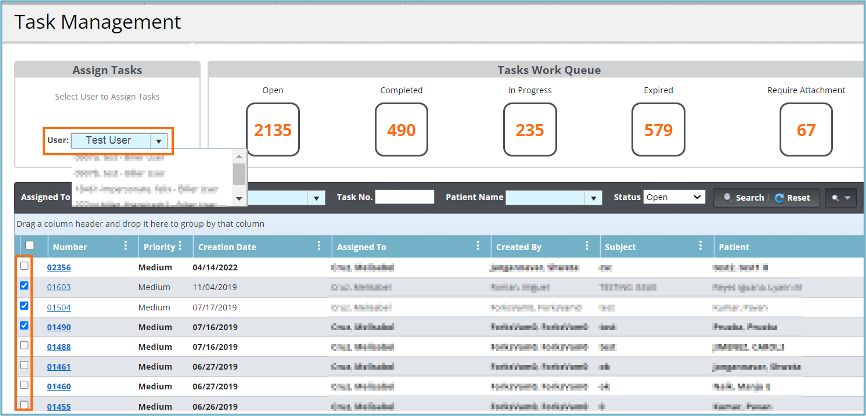Click the Search button

pos(741,198)
